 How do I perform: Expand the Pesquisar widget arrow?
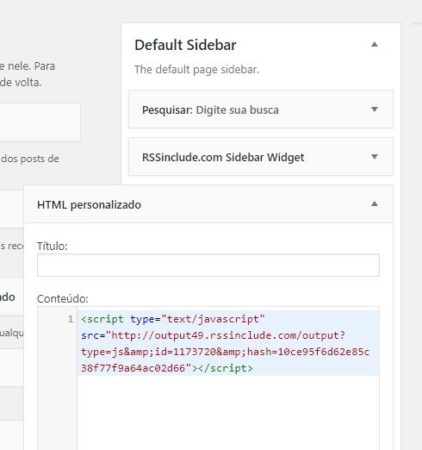click(374, 109)
